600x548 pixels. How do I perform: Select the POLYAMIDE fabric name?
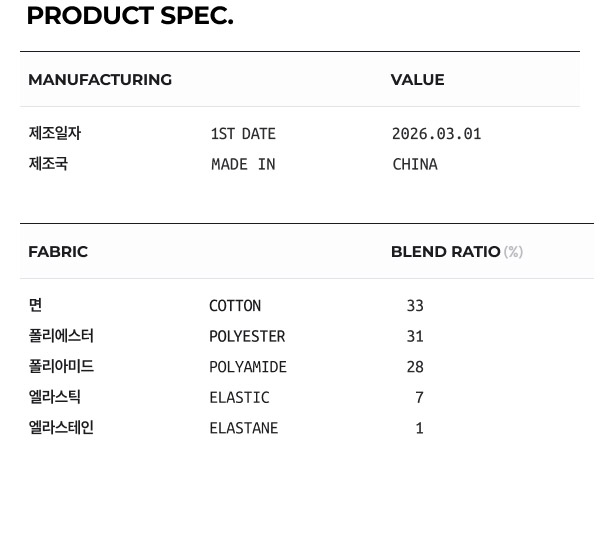(x=248, y=367)
